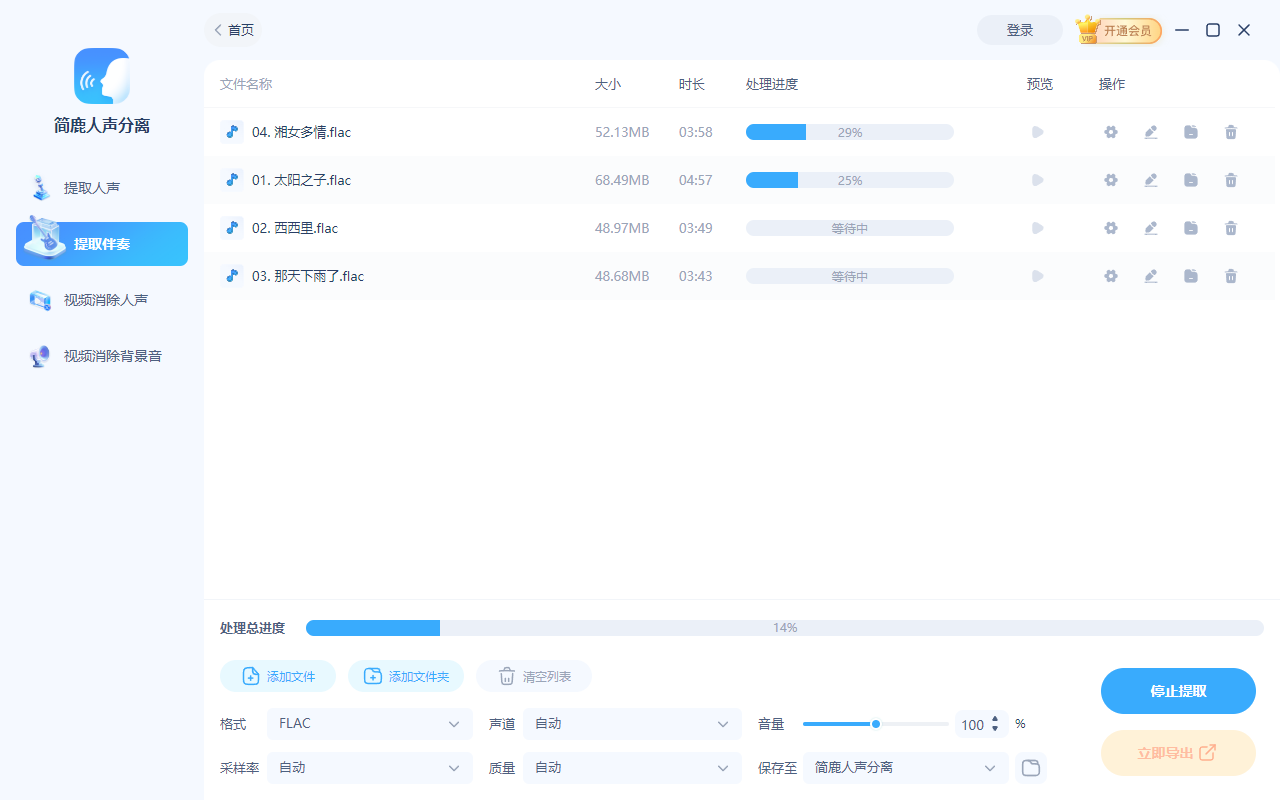This screenshot has height=800, width=1280.
Task: Open the 格式 format dropdown
Action: click(369, 723)
